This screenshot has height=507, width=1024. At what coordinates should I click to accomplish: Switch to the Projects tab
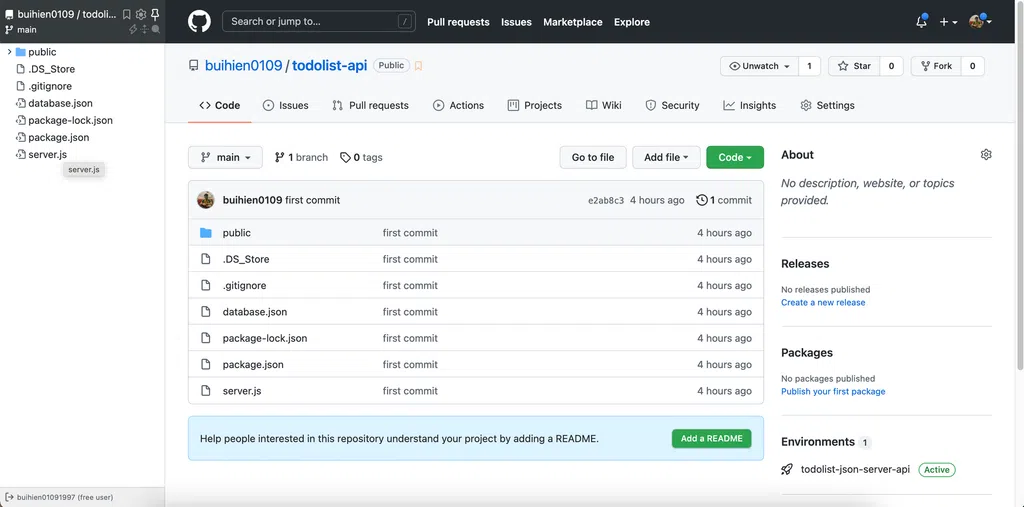[535, 105]
